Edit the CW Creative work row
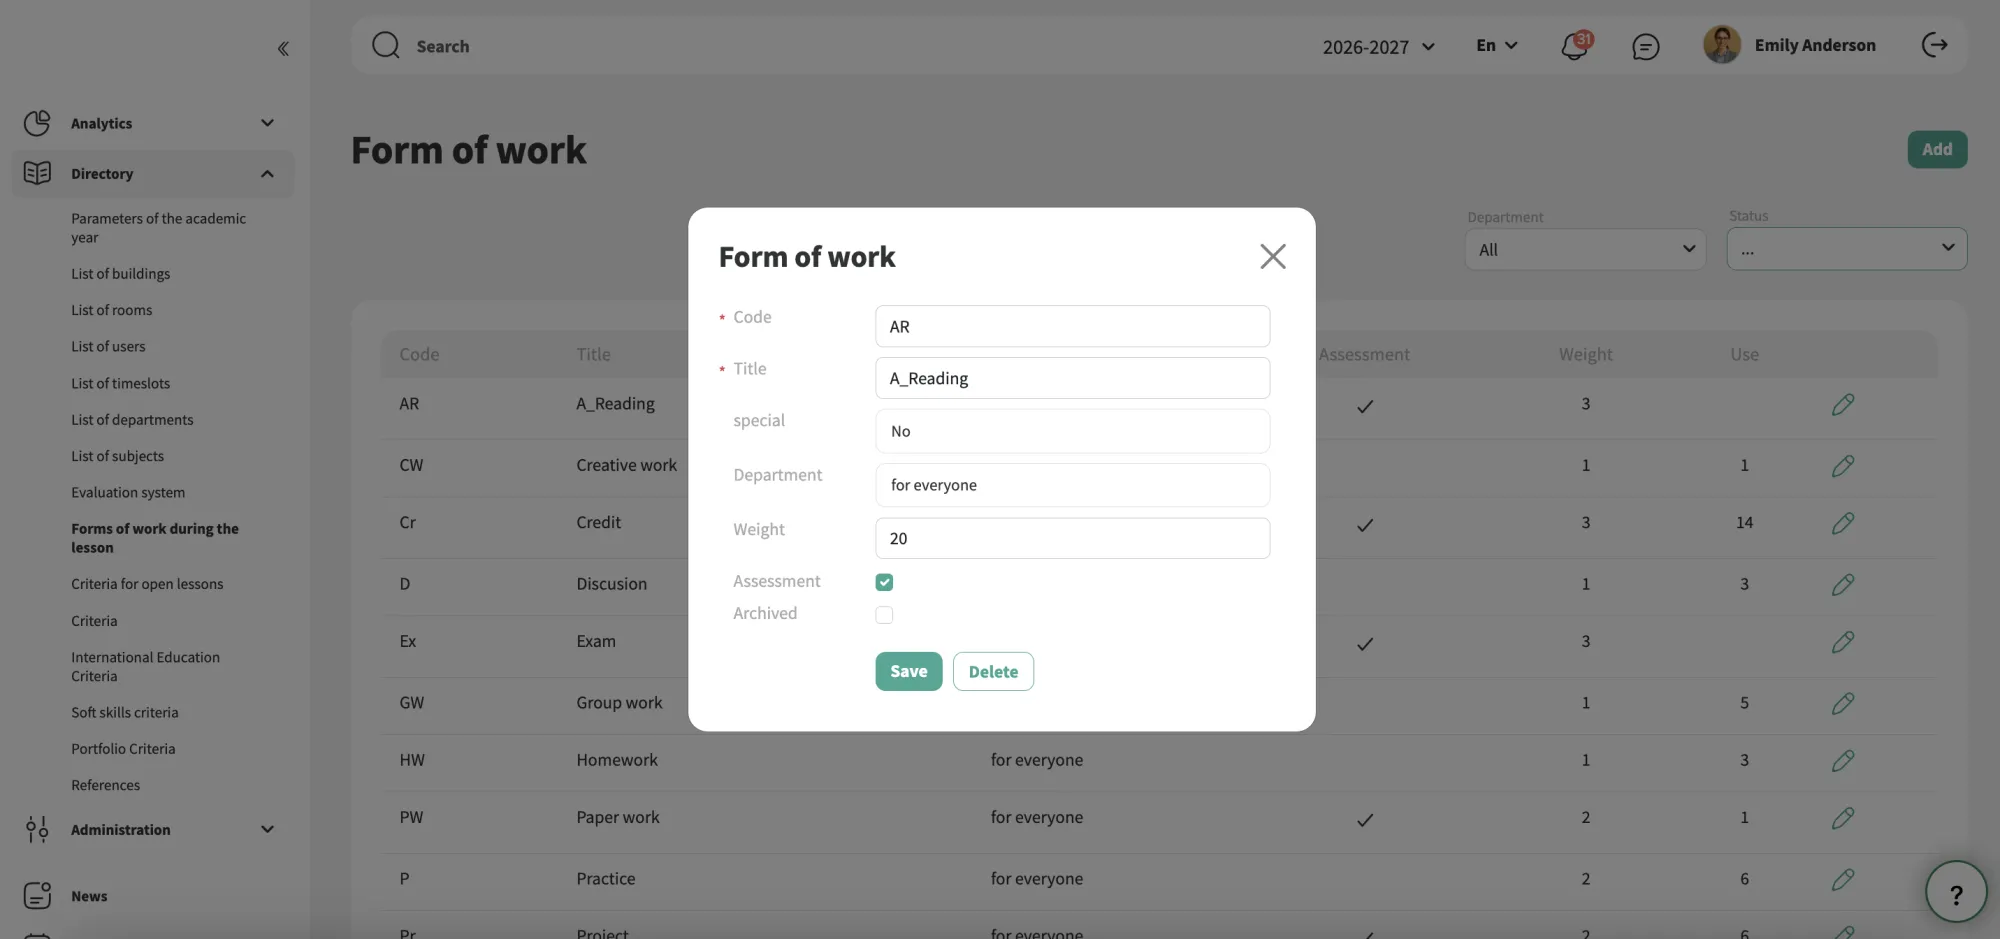2000x939 pixels. pos(1843,465)
